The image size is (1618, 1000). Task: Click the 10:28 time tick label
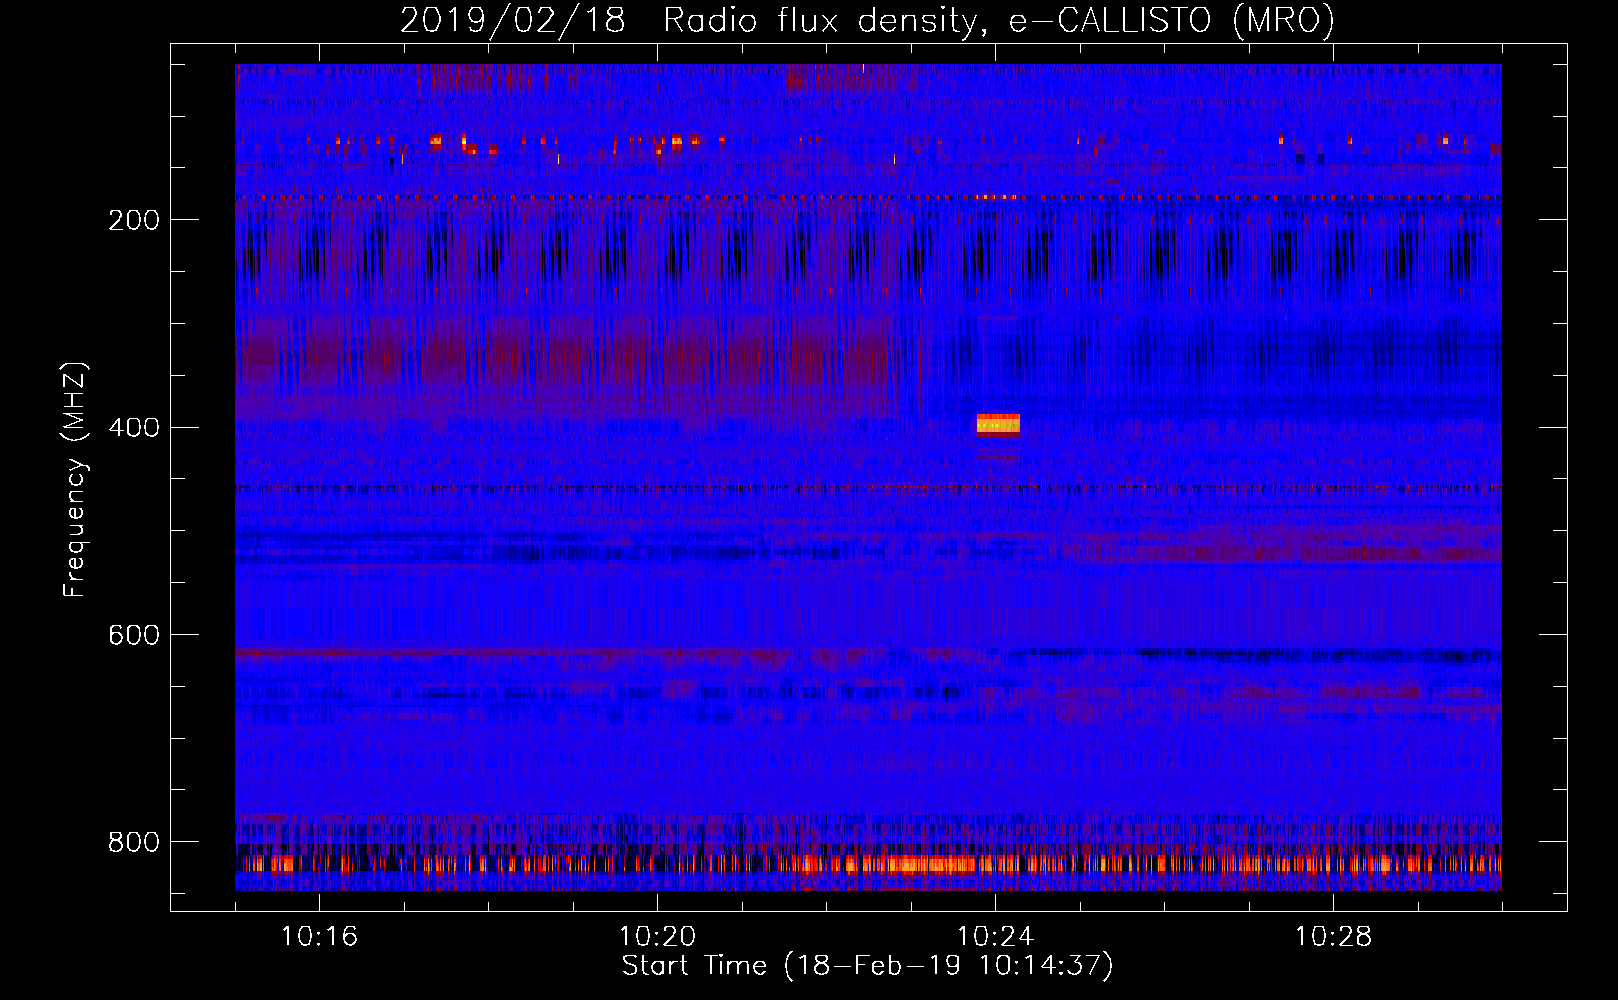click(x=1333, y=937)
